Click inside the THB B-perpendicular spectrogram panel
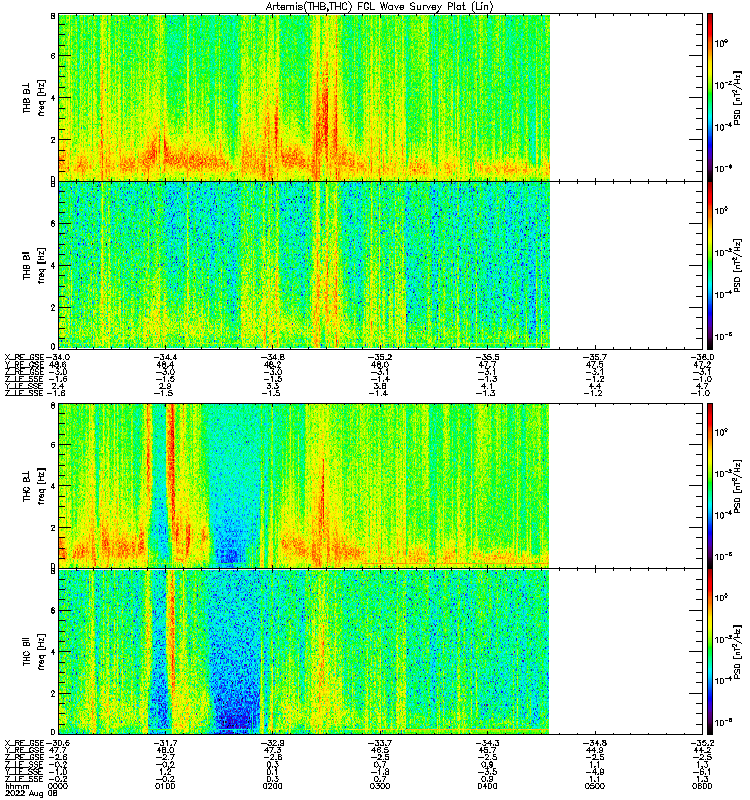This screenshot has width=750, height=800. [381, 97]
